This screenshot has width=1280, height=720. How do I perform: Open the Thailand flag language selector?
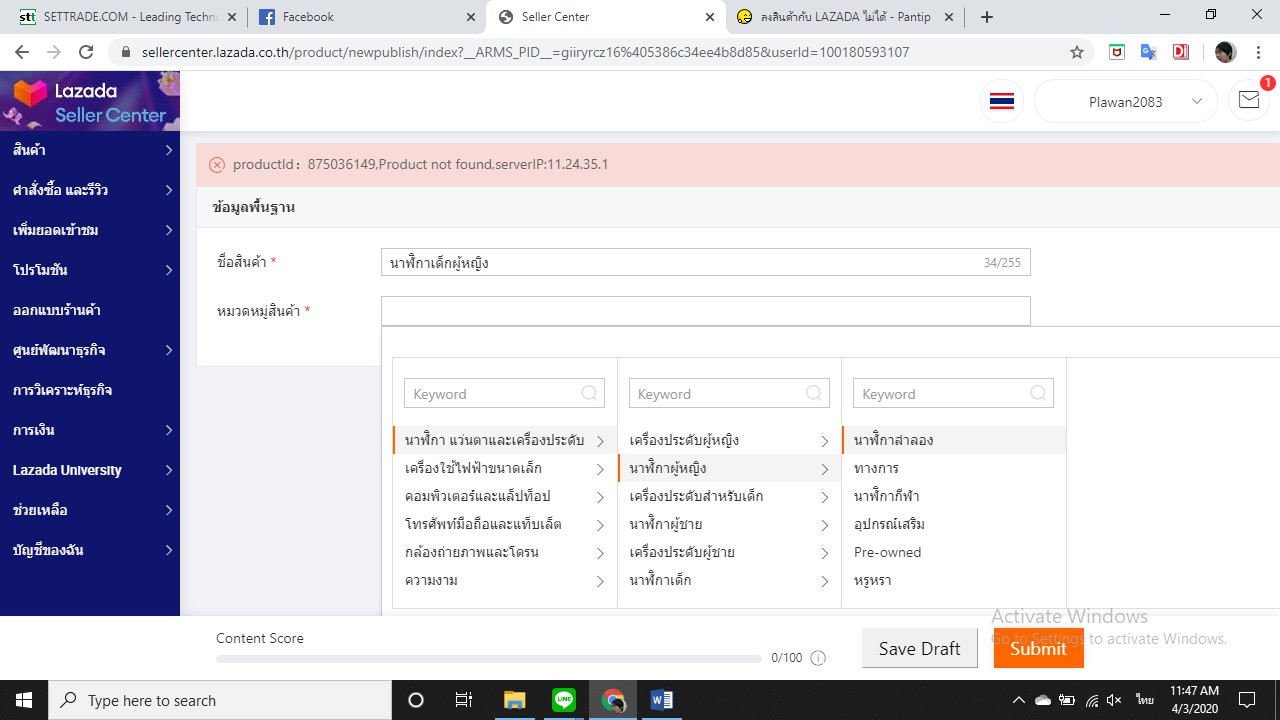click(1001, 101)
